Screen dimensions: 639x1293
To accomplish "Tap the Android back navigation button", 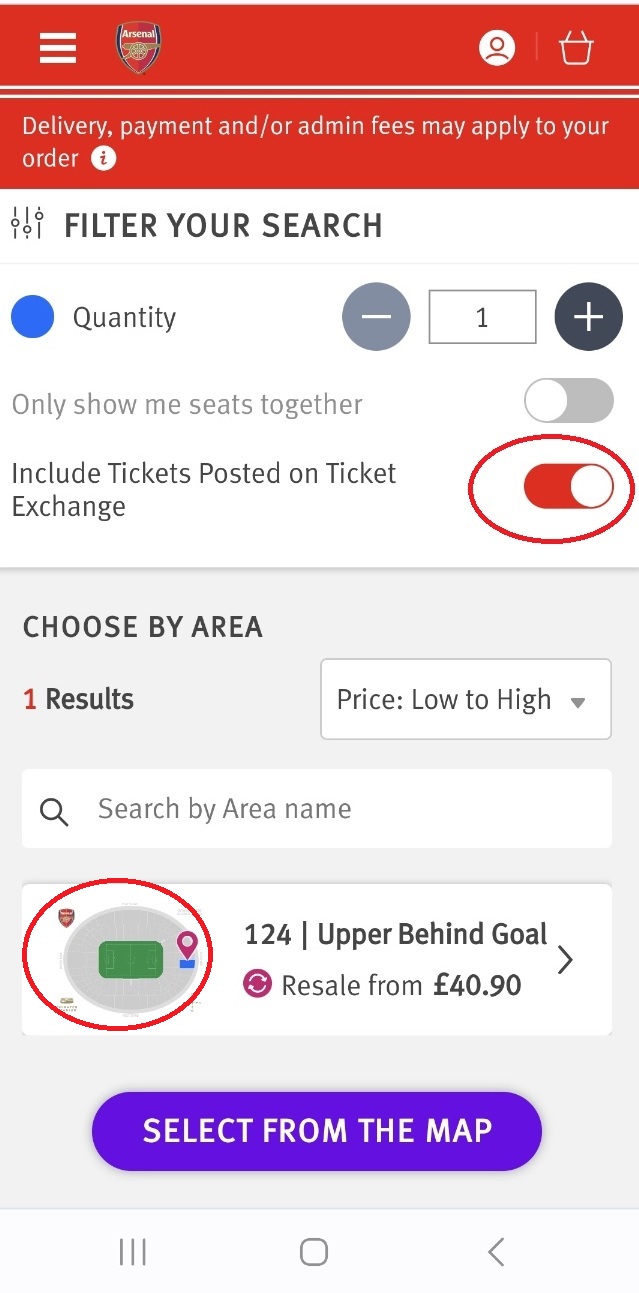I will point(496,1251).
